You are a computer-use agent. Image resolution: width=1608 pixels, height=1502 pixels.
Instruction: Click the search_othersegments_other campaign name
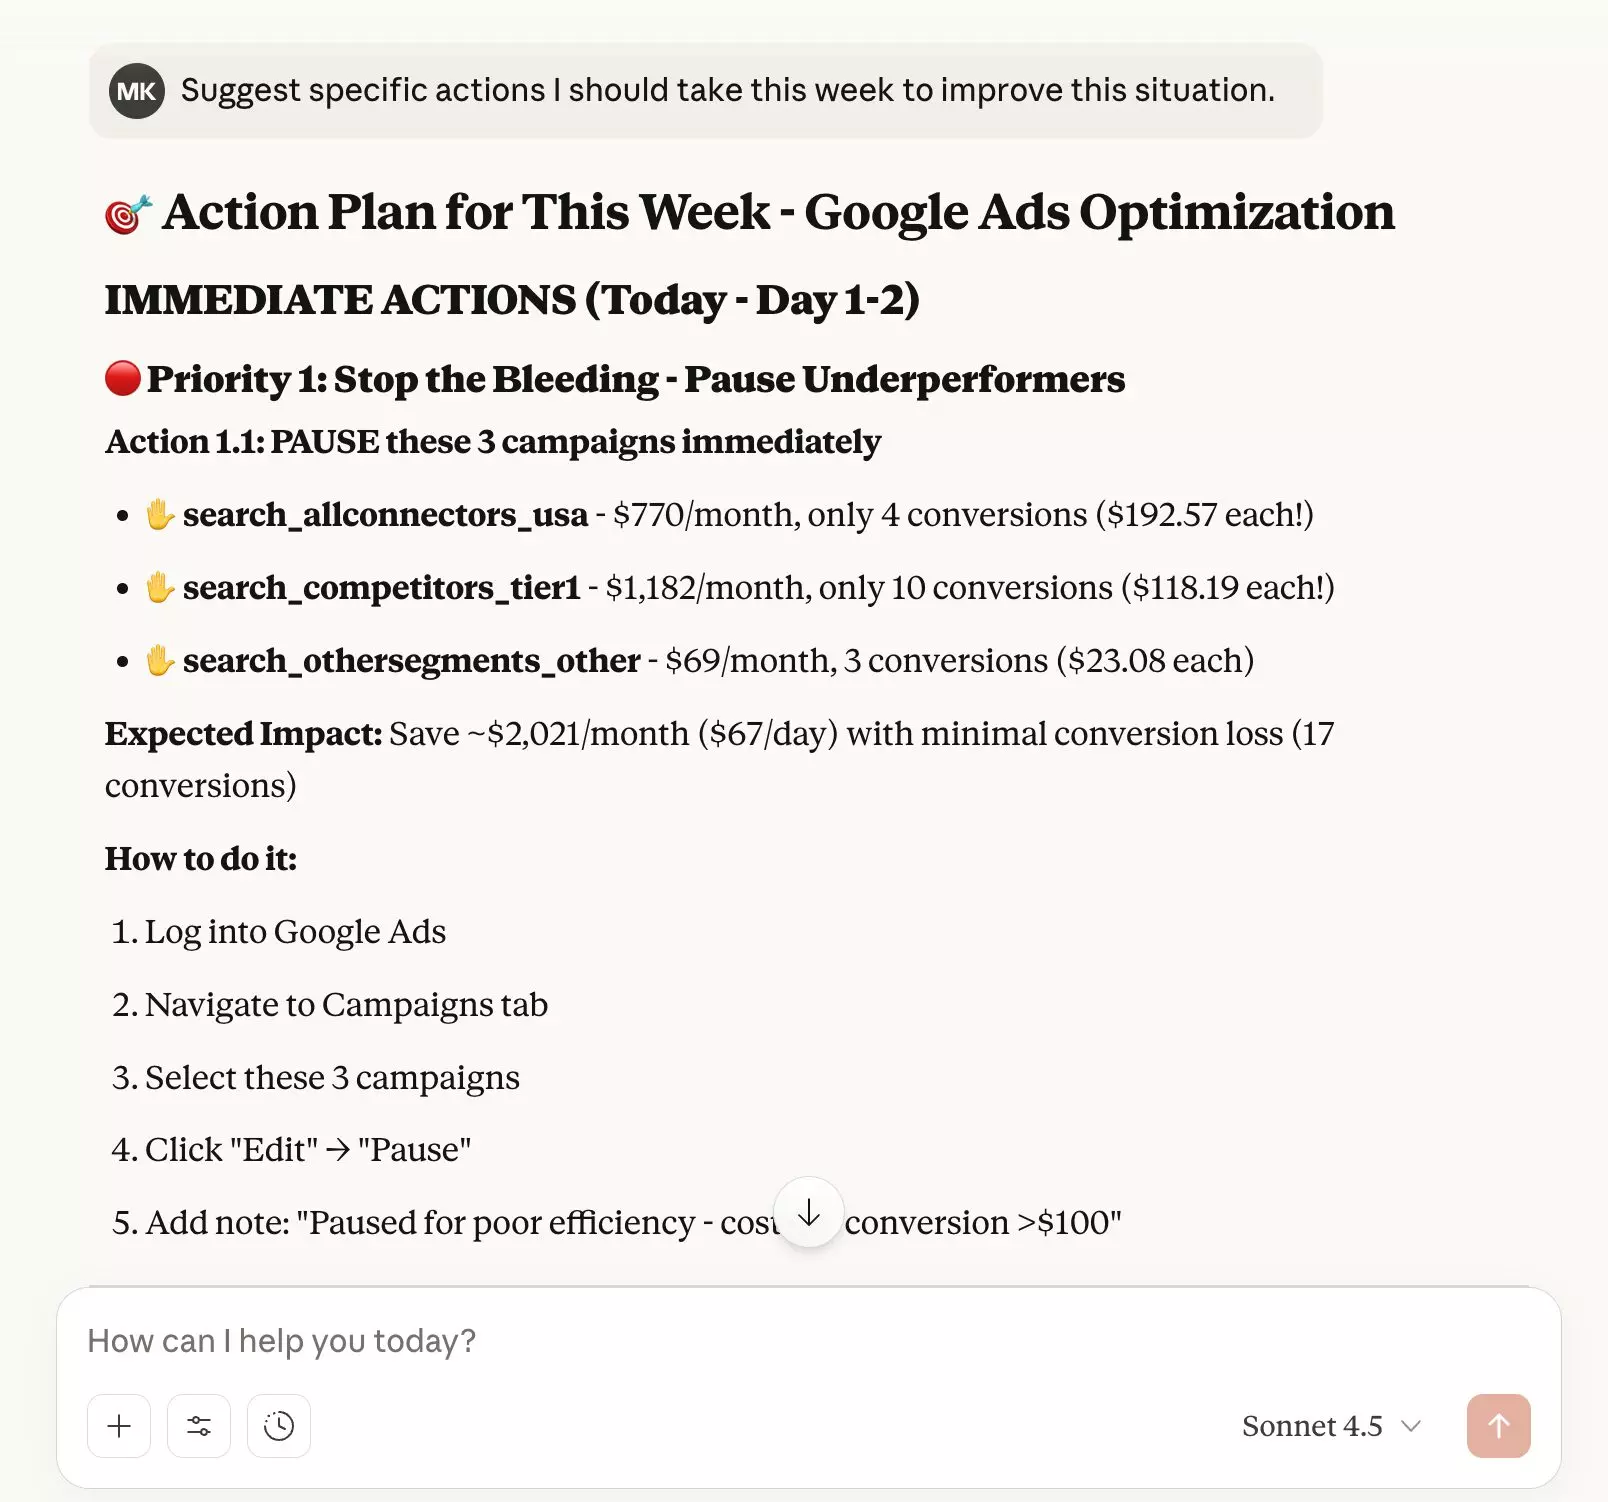coord(411,661)
